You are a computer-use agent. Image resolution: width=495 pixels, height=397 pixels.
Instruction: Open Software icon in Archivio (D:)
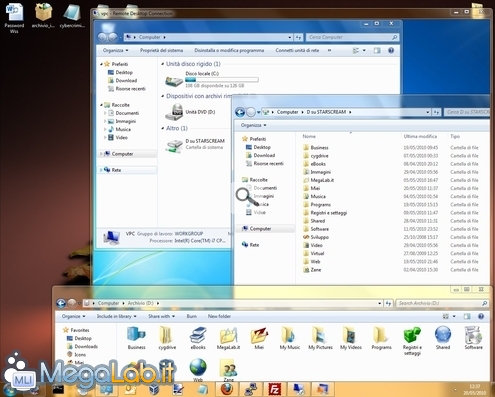[473, 338]
